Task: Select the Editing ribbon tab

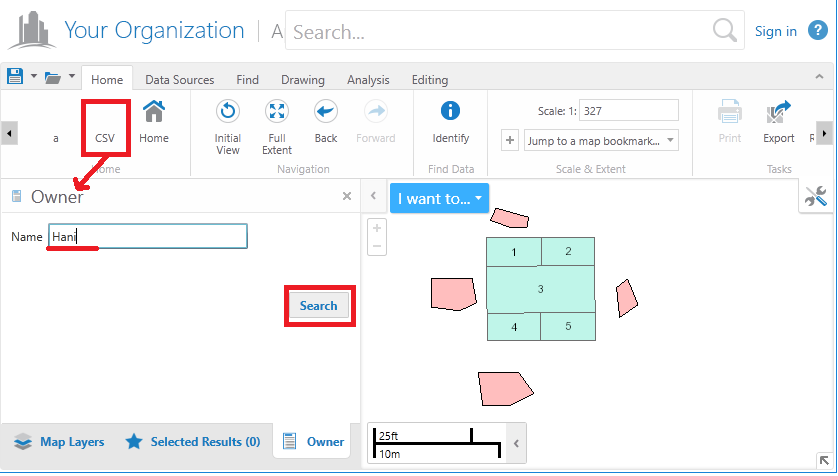Action: 430,80
